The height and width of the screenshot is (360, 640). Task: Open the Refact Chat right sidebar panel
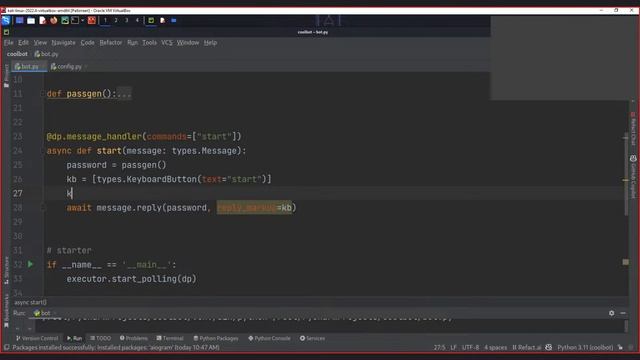click(x=633, y=129)
